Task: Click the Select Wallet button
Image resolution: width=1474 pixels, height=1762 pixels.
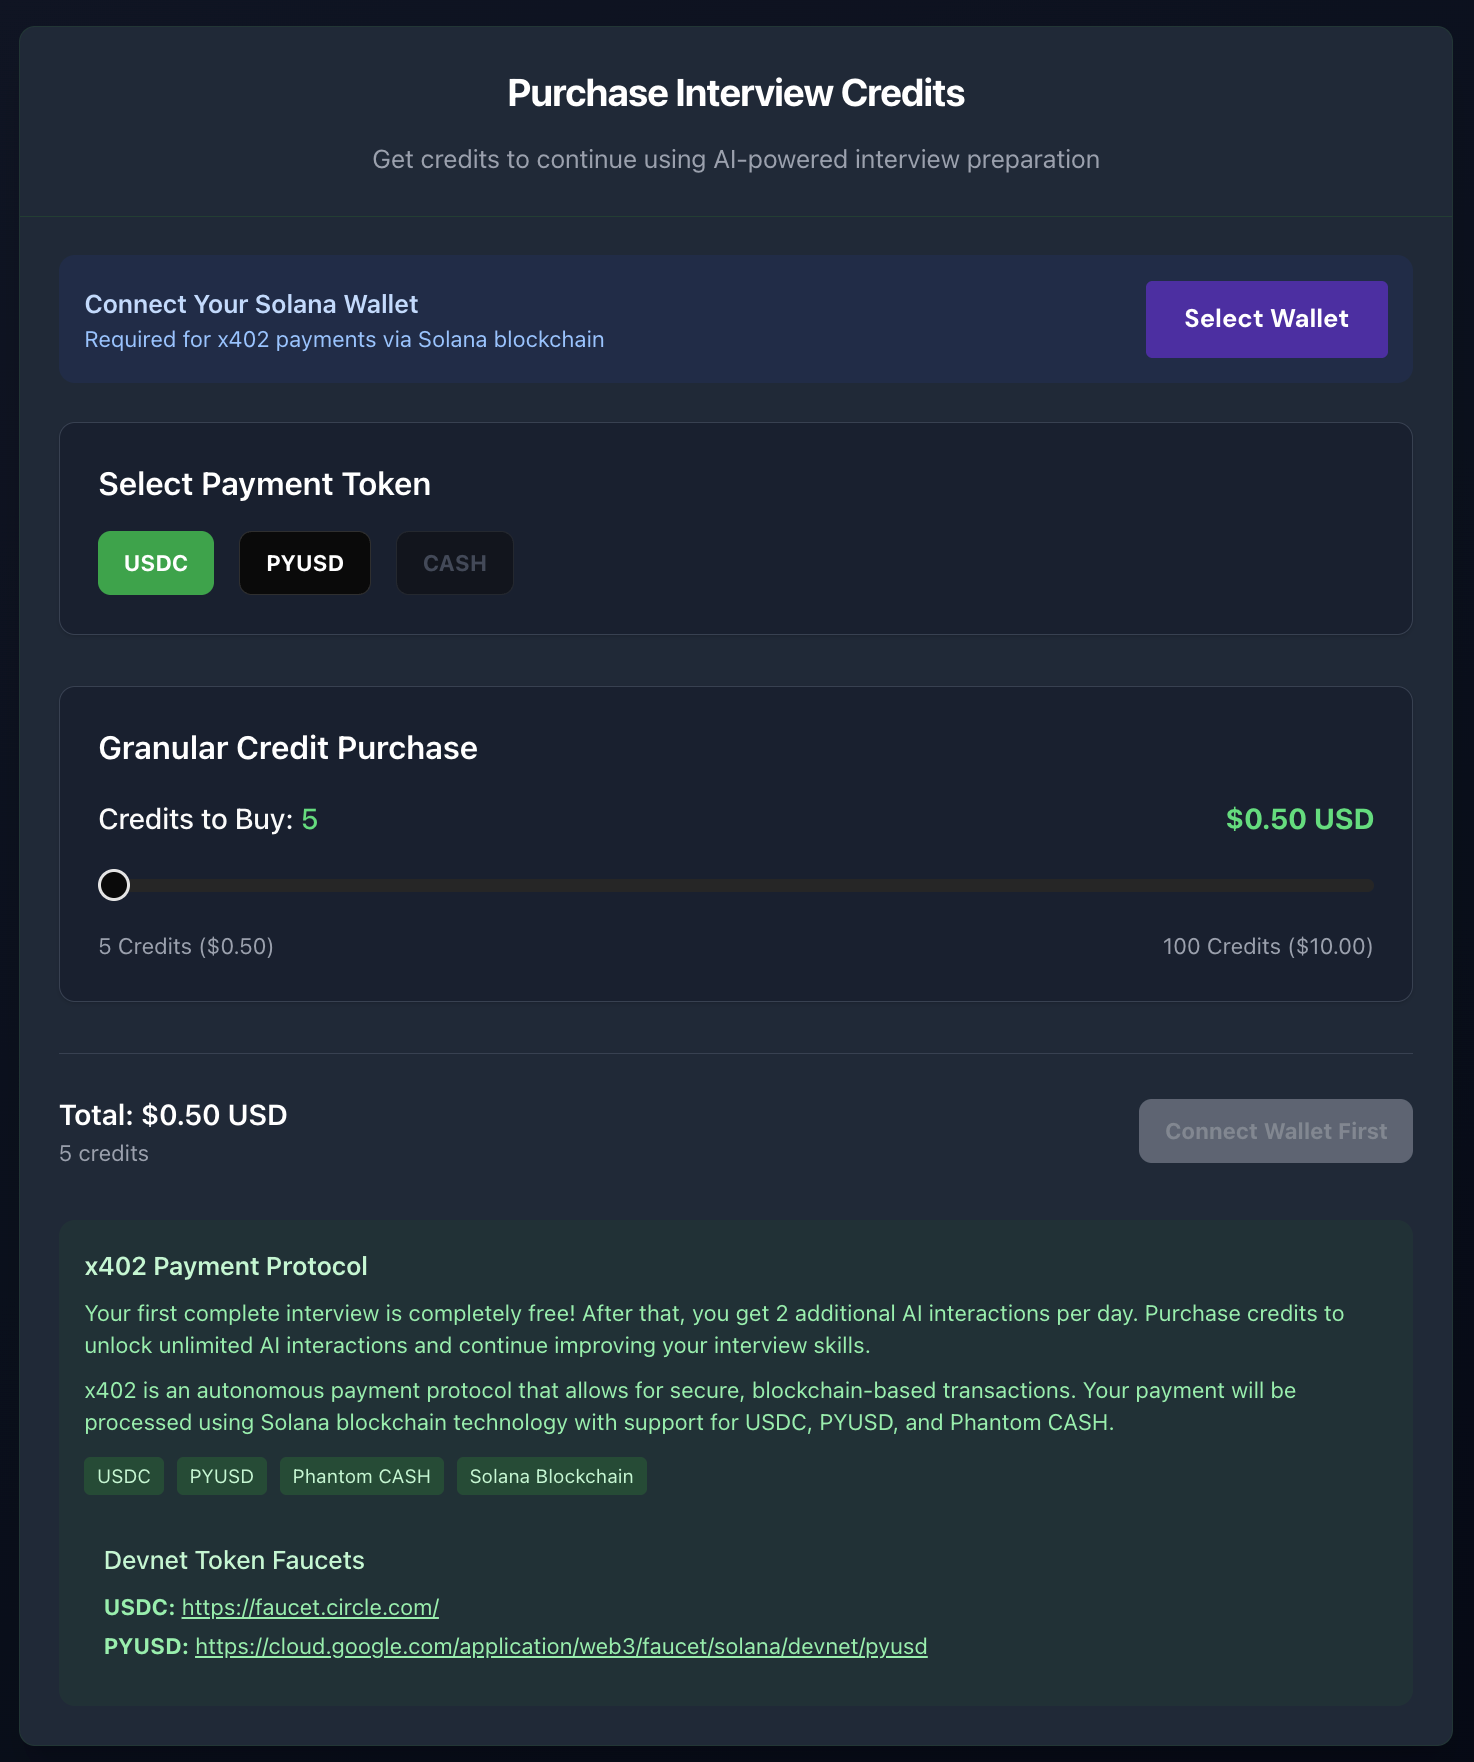Action: [1266, 319]
